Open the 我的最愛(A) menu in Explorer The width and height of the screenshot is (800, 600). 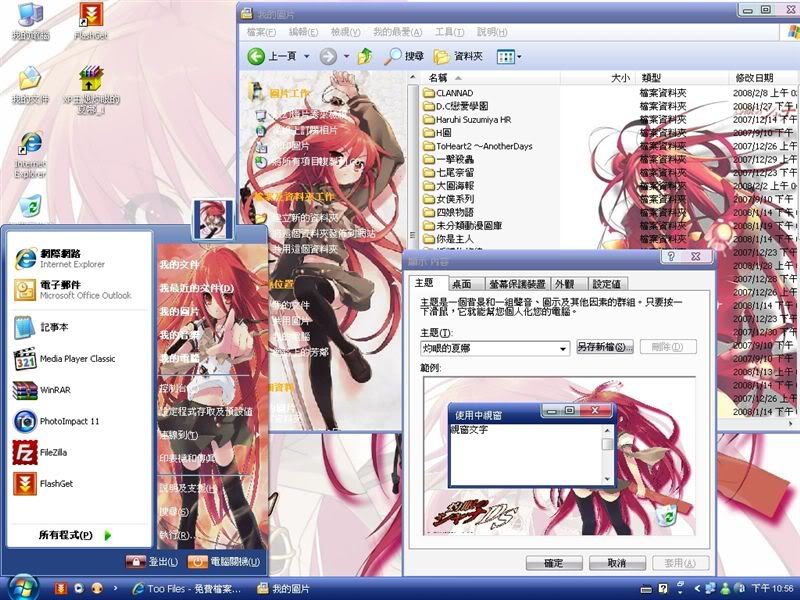[397, 32]
